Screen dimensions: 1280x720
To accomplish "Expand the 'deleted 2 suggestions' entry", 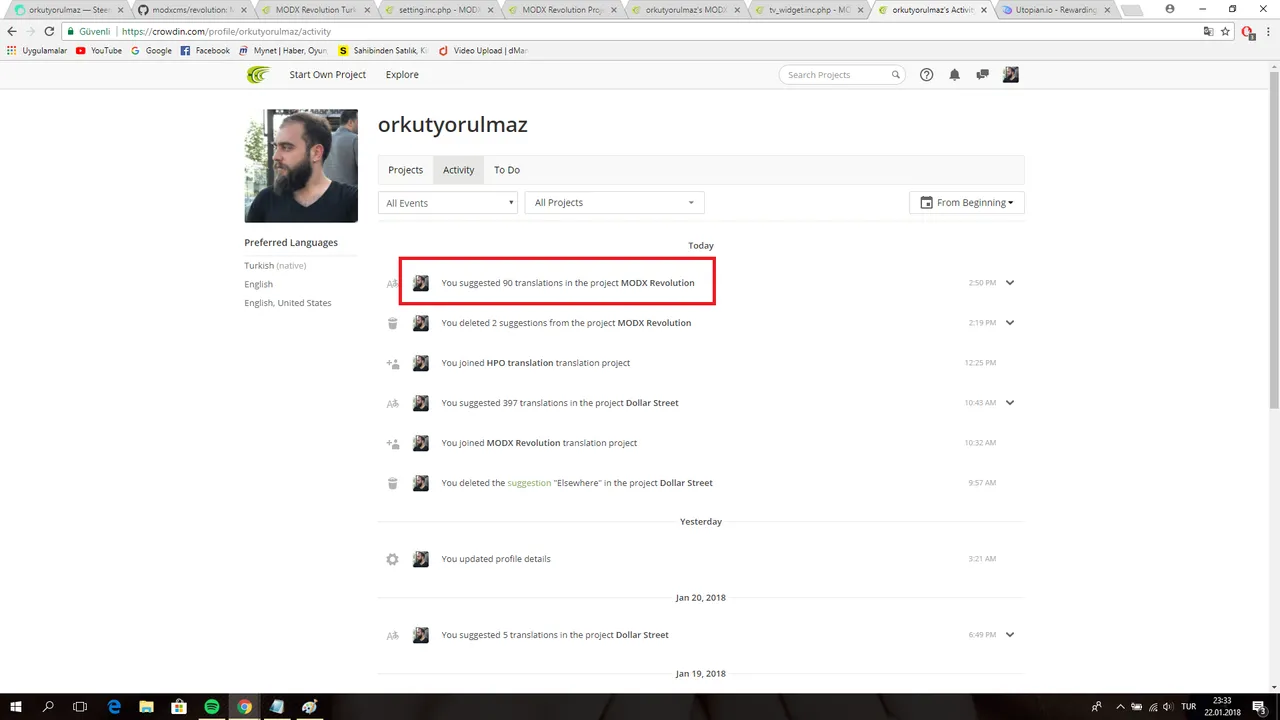I will [1010, 323].
